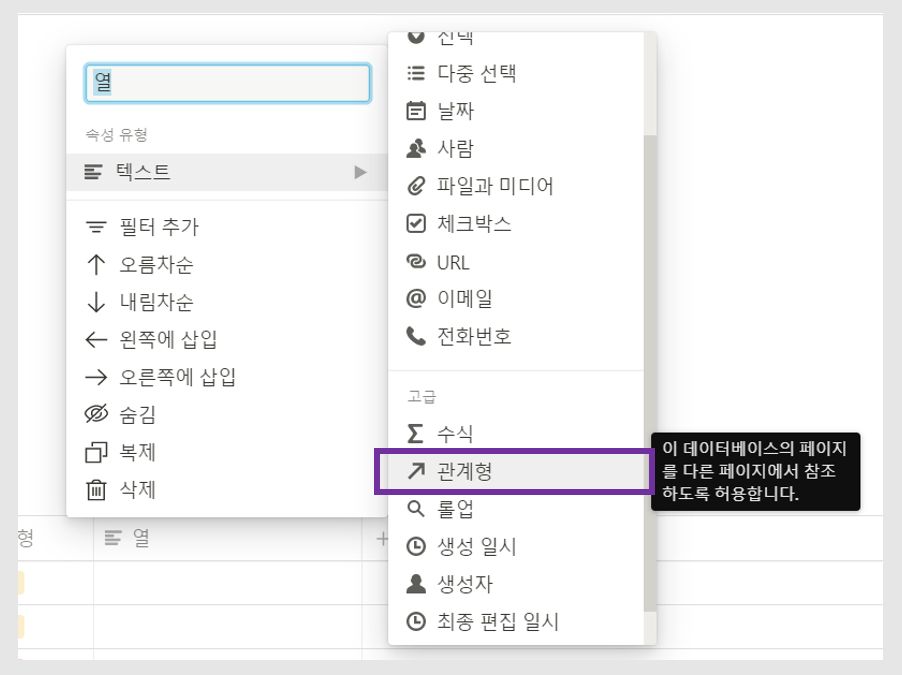Click the multi-select list icon next to 다중 선택

416,73
